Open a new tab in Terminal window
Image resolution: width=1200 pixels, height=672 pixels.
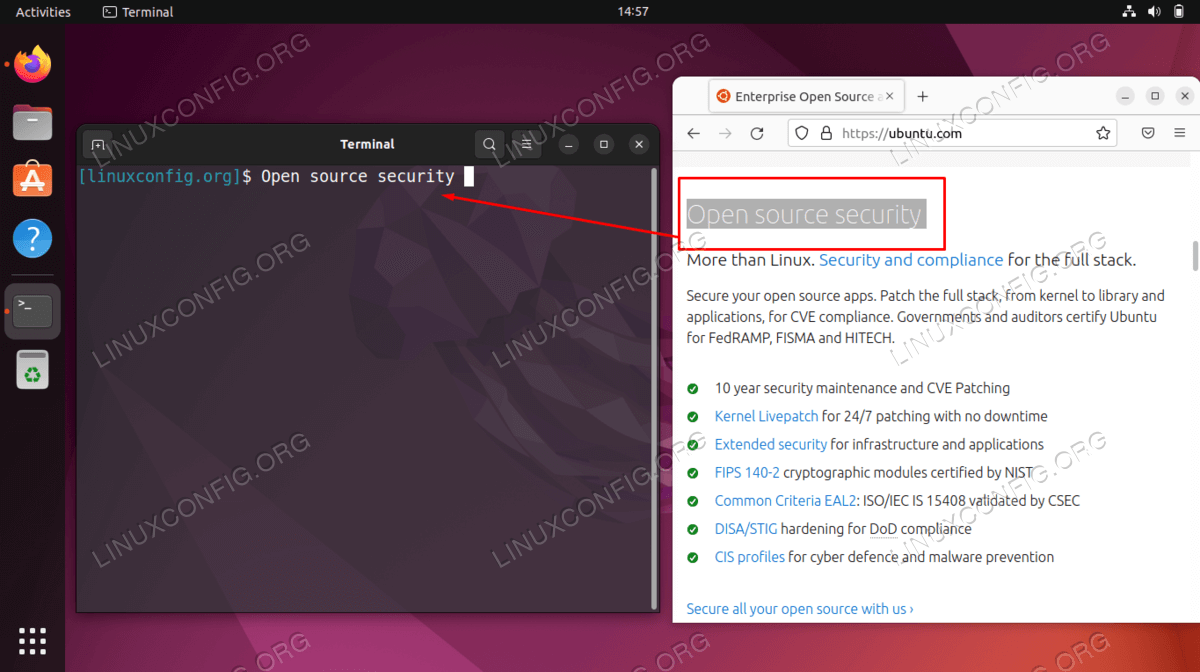tap(98, 144)
